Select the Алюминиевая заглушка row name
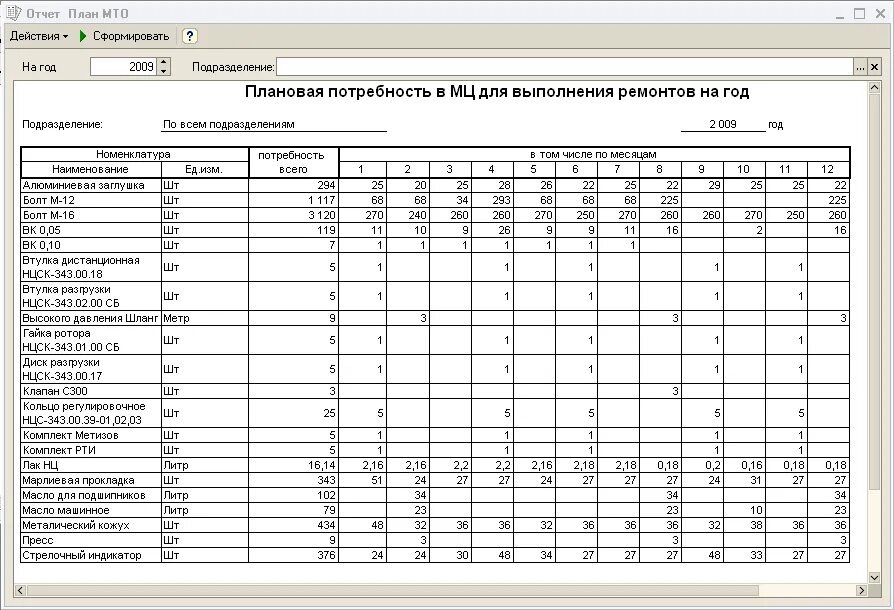Image resolution: width=894 pixels, height=610 pixels. [91, 185]
